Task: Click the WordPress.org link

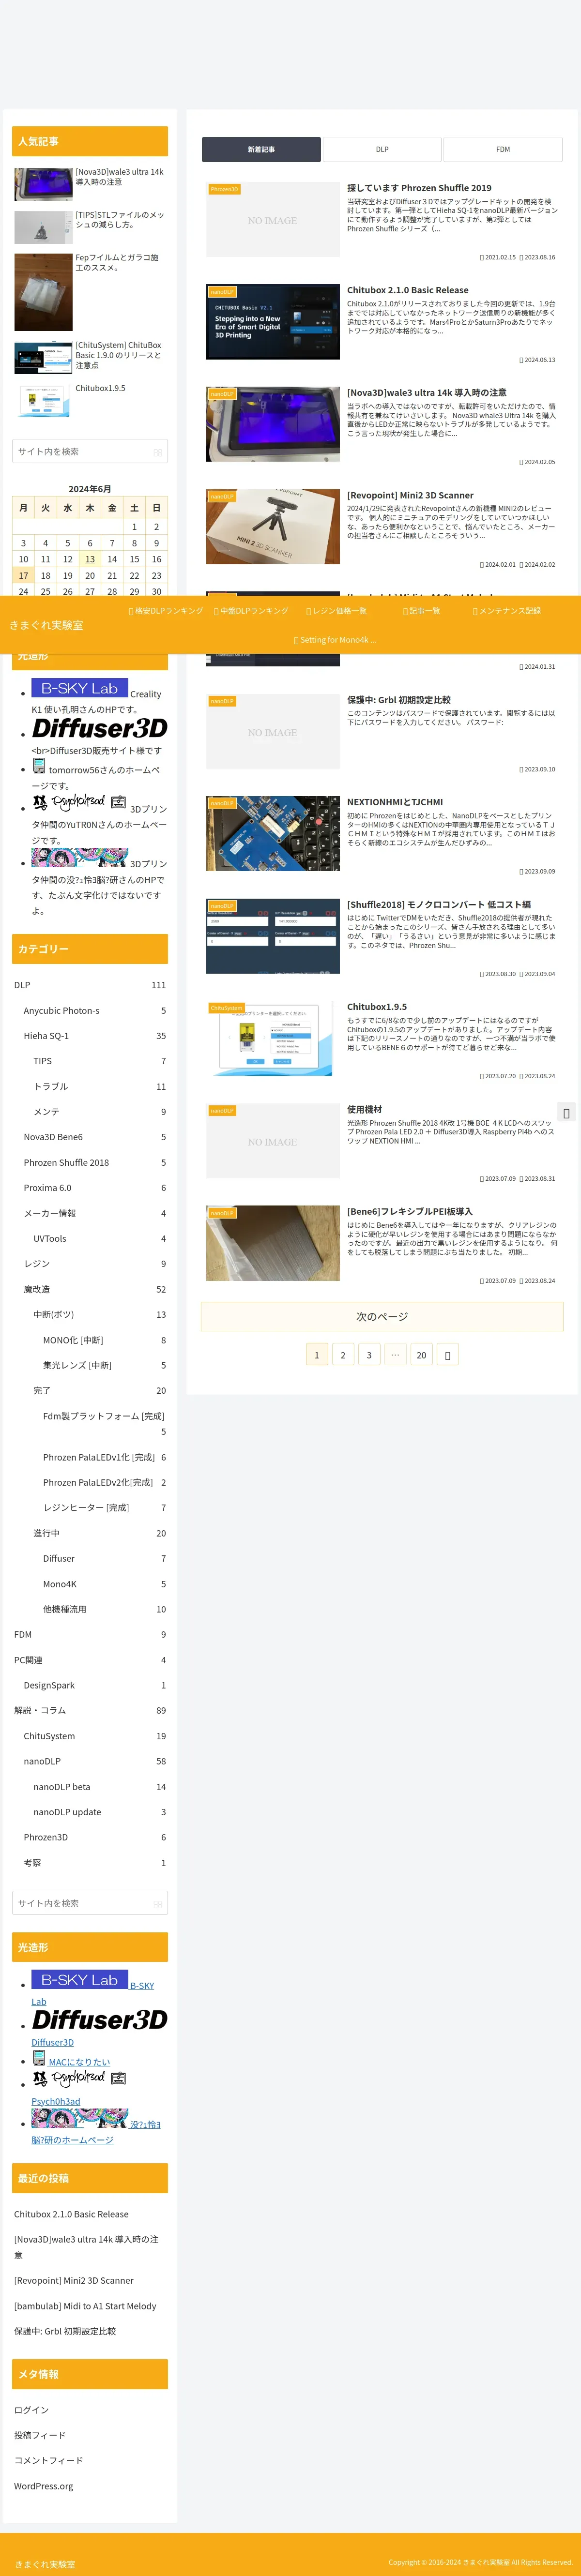Action: tap(43, 2486)
